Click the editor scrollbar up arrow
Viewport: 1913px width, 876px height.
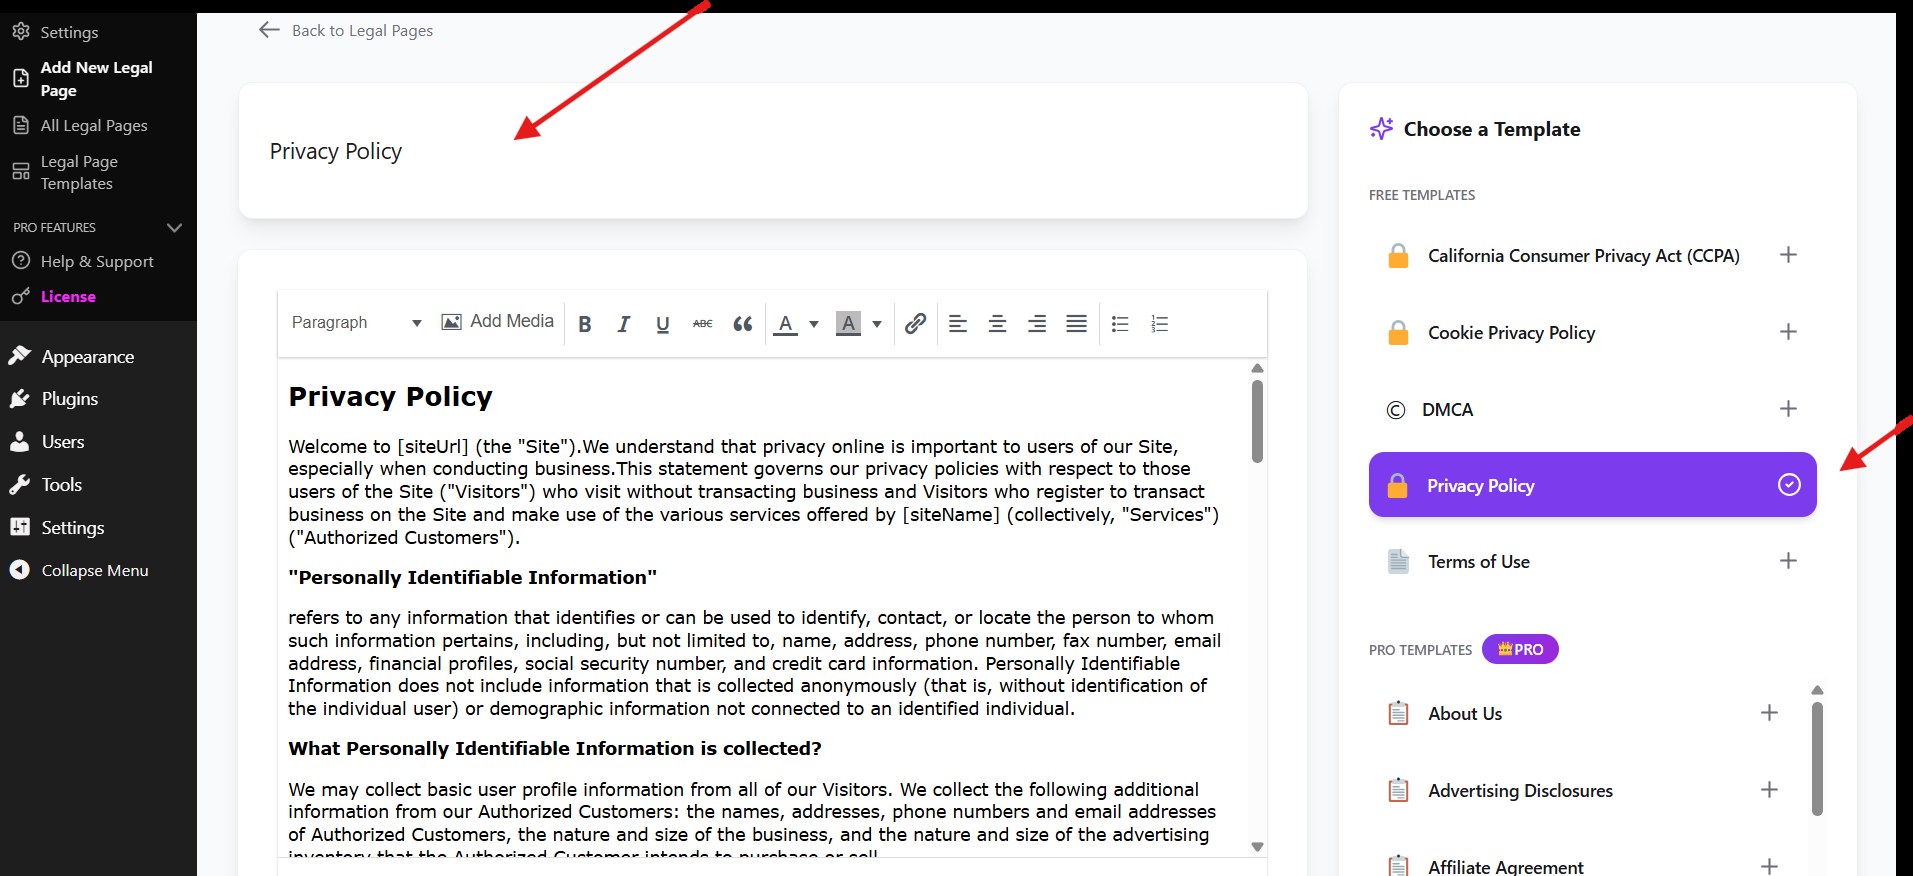pyautogui.click(x=1257, y=368)
